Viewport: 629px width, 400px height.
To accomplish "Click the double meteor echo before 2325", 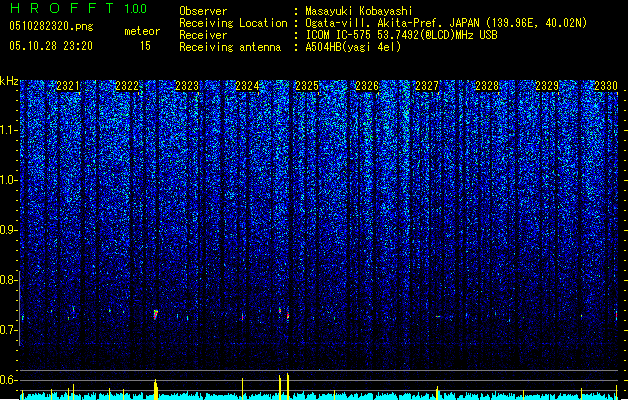I will pyautogui.click(x=284, y=313).
